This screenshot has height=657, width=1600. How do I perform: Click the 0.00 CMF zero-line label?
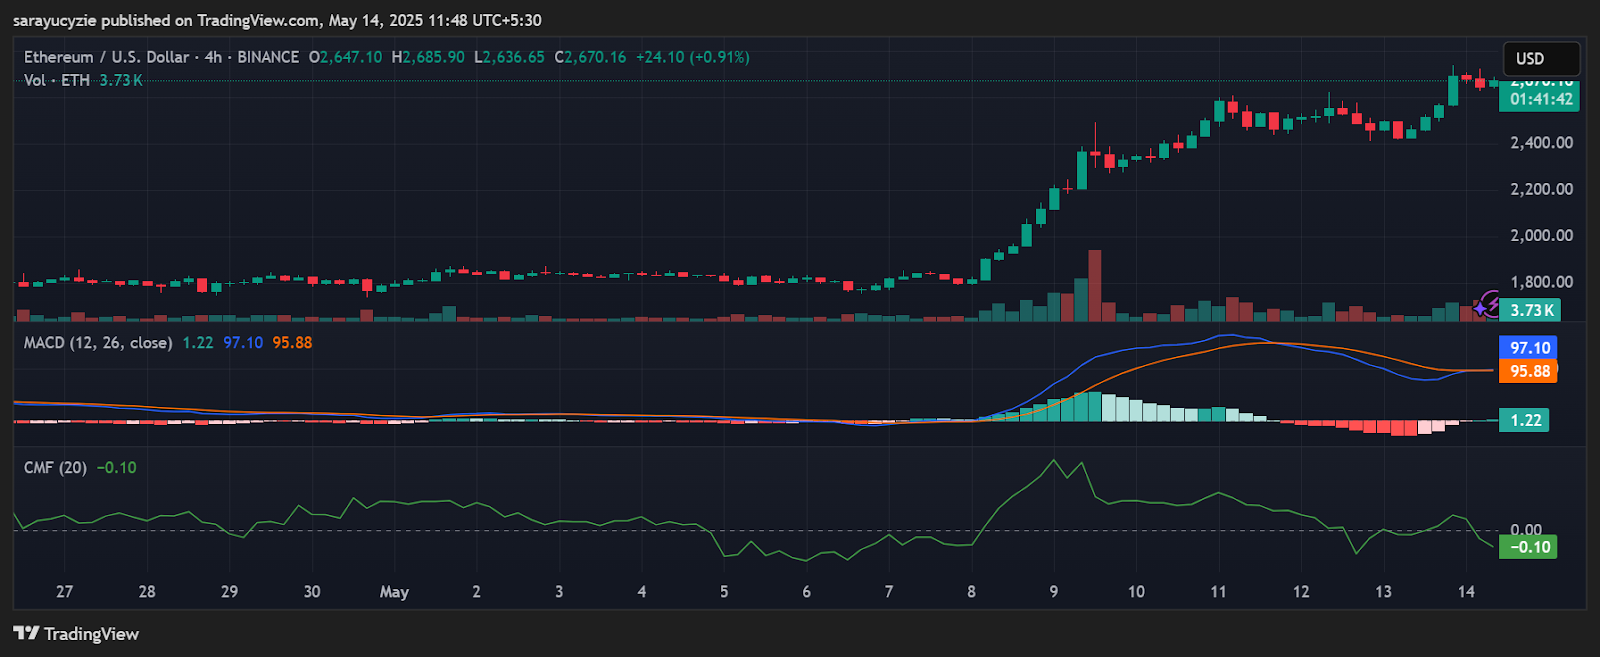tap(1526, 529)
